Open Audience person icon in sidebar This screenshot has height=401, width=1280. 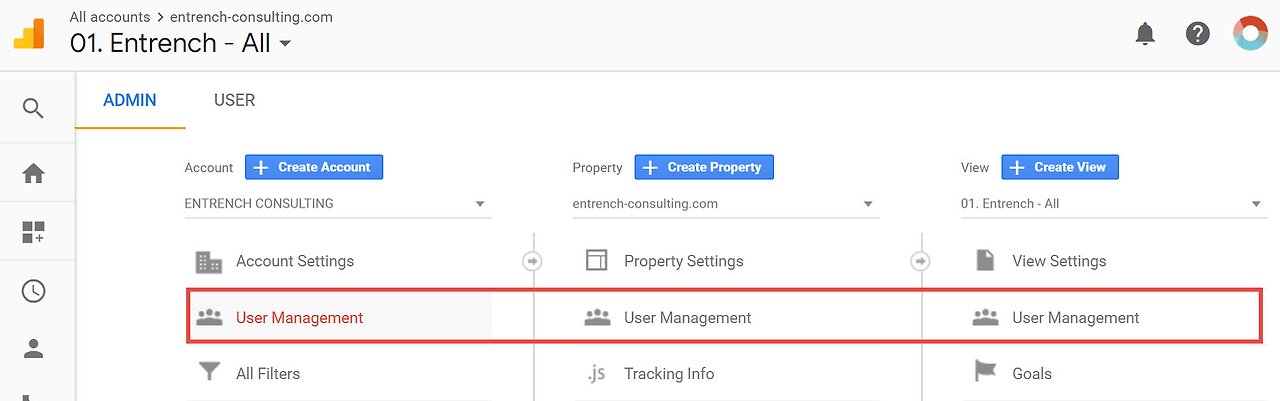pos(33,349)
